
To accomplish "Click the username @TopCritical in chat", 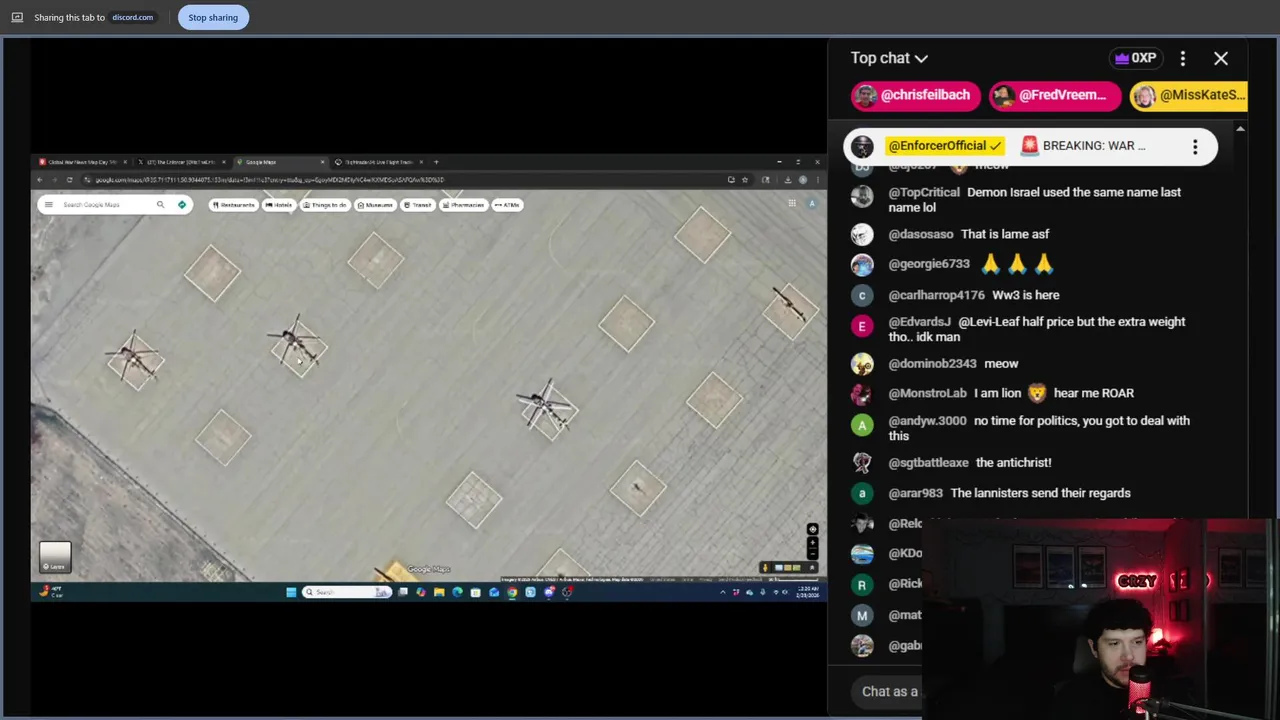I will tap(923, 192).
